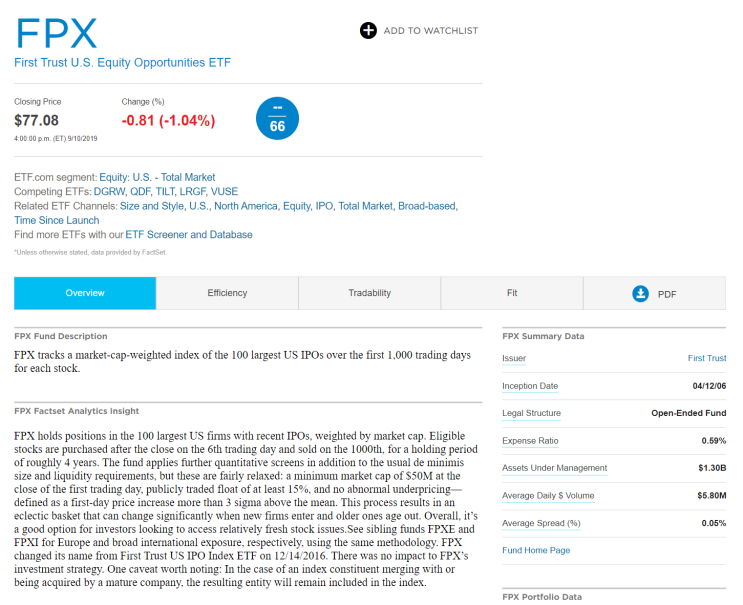Open the Equity channel link

[297, 206]
